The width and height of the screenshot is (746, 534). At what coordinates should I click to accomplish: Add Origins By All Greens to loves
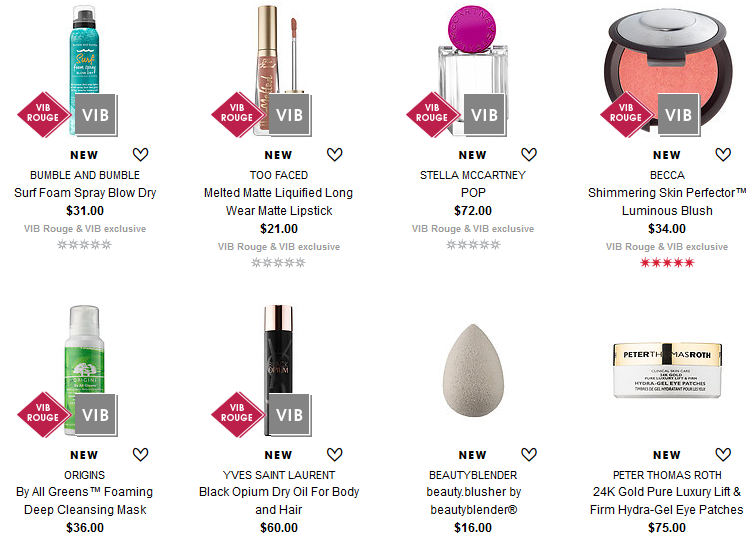click(x=140, y=455)
